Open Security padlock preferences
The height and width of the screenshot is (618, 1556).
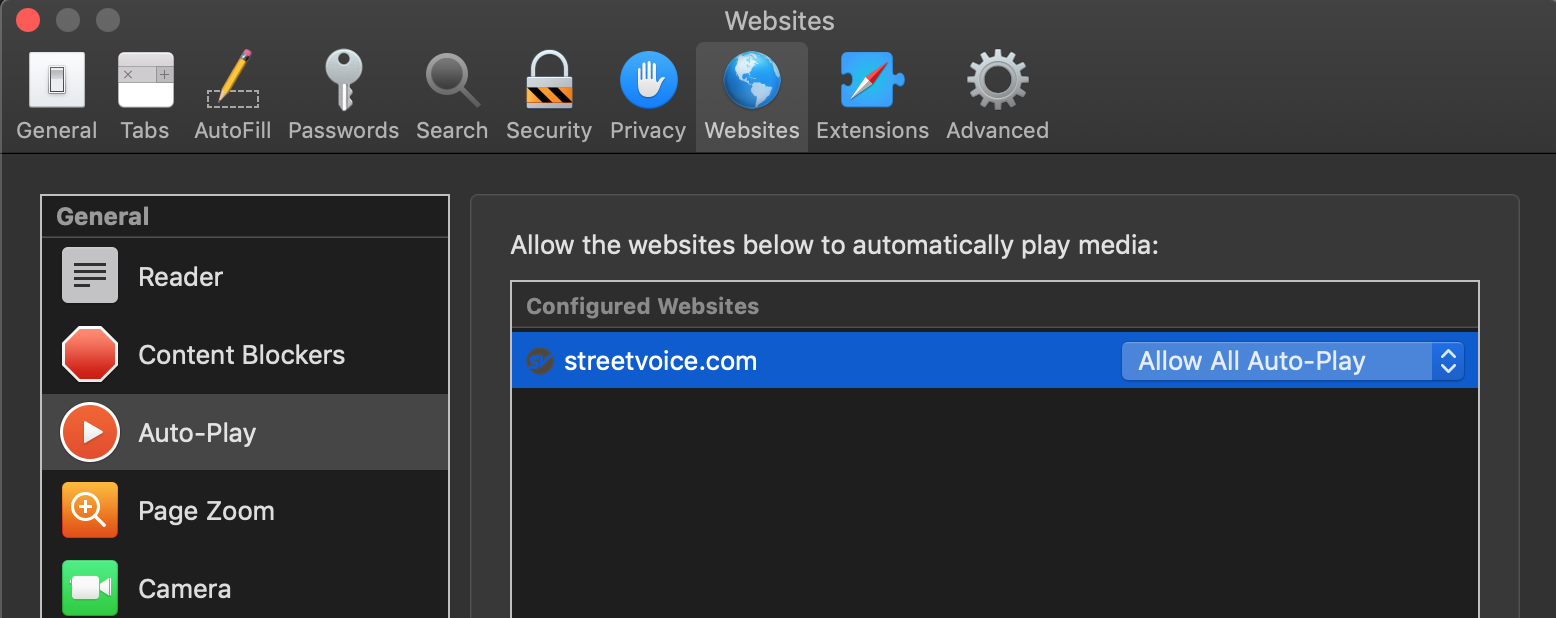pos(549,96)
